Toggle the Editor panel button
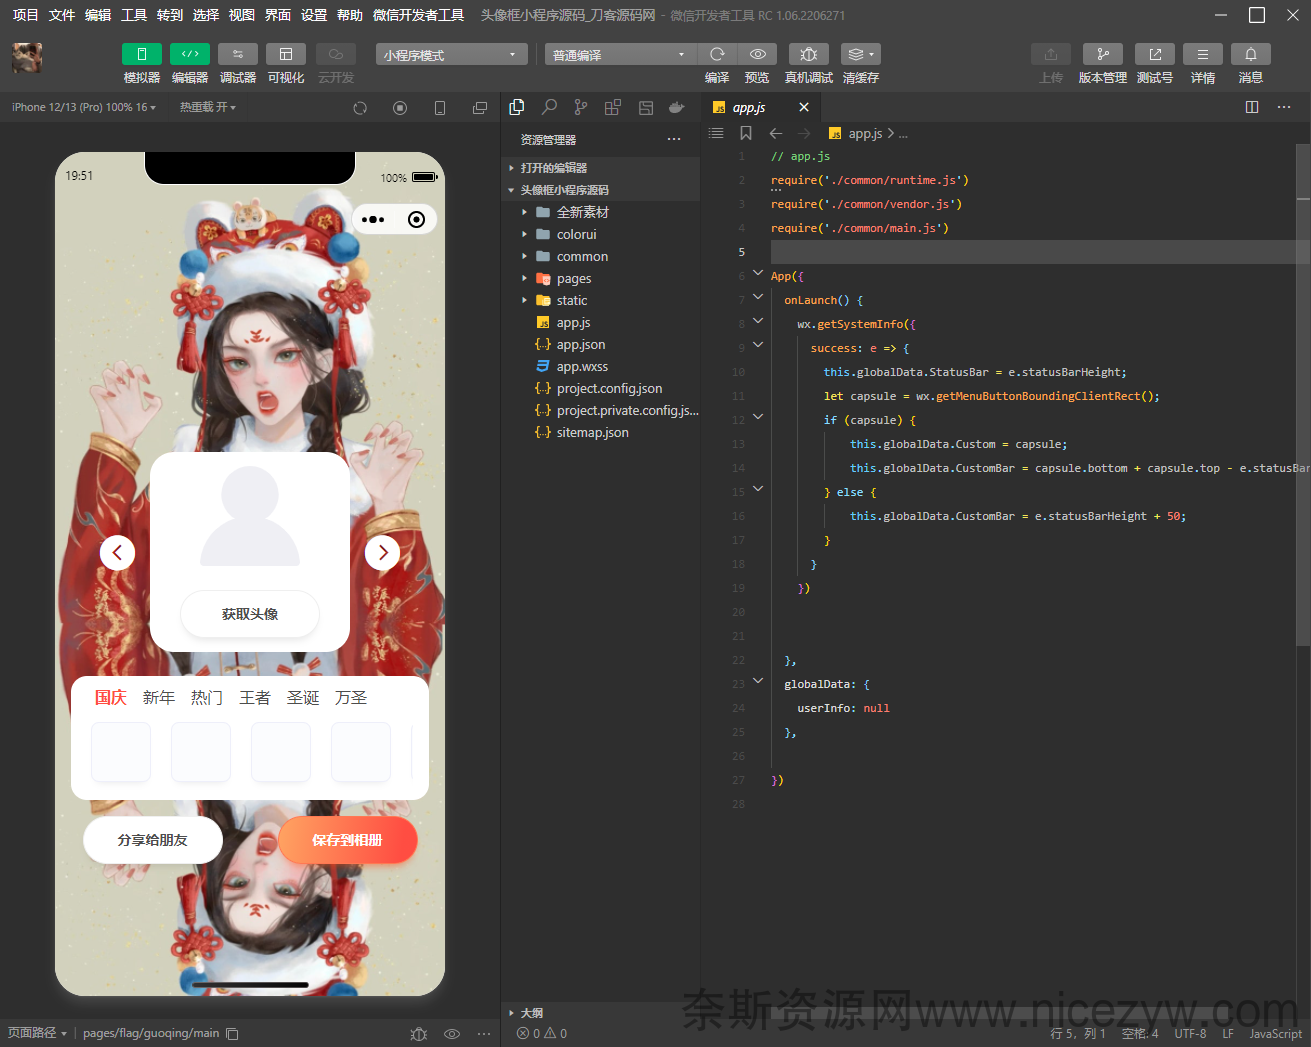This screenshot has width=1311, height=1047. (x=190, y=54)
